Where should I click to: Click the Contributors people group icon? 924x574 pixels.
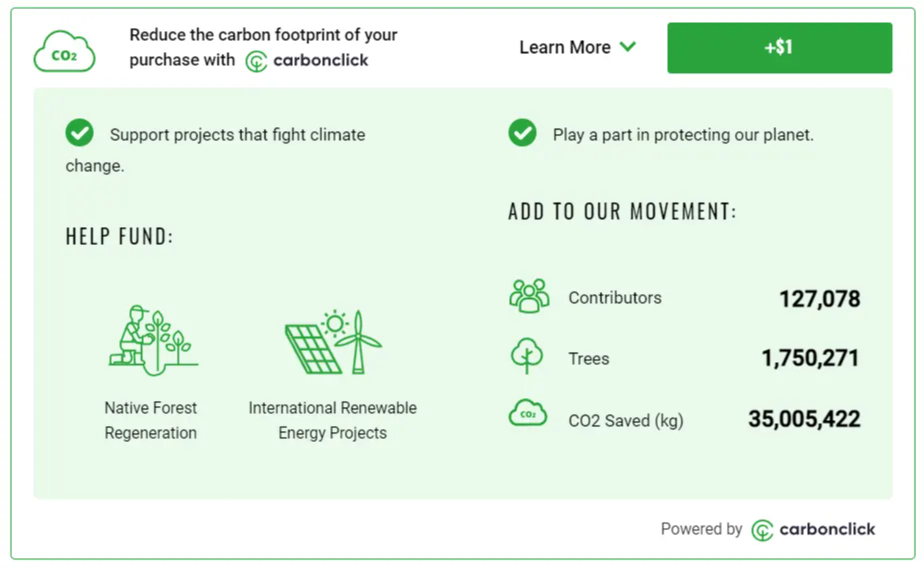pos(529,296)
